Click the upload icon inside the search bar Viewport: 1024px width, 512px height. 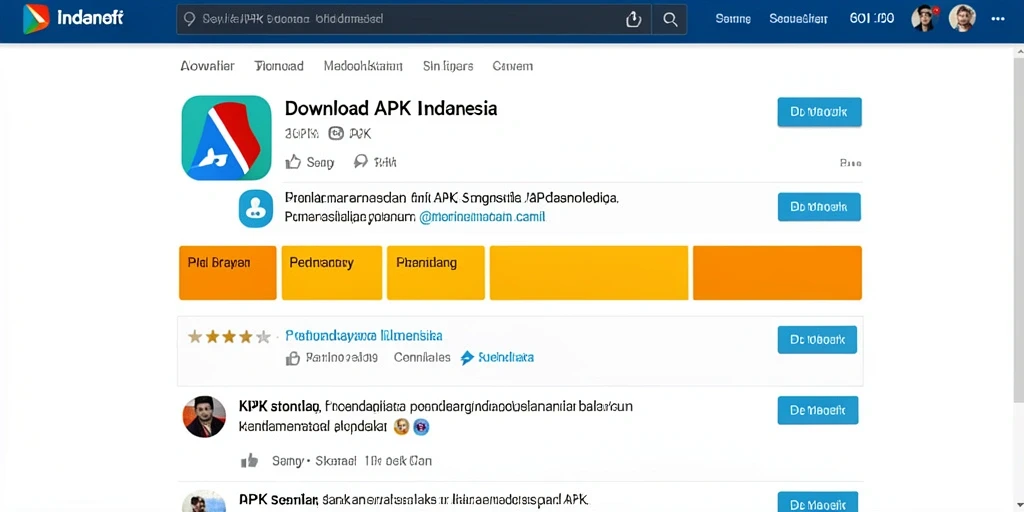(633, 20)
